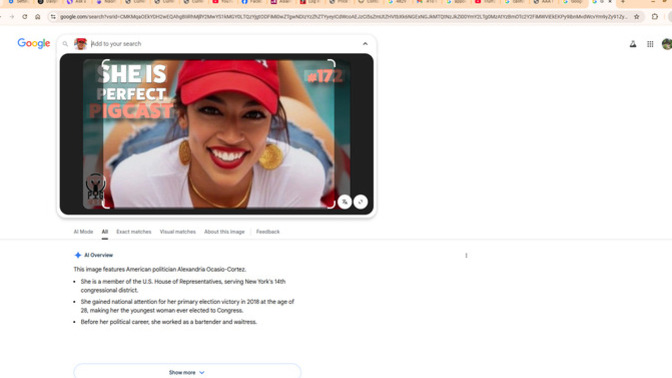Click the AI Overview sparkle icon
The height and width of the screenshot is (378, 672).
pyautogui.click(x=78, y=255)
